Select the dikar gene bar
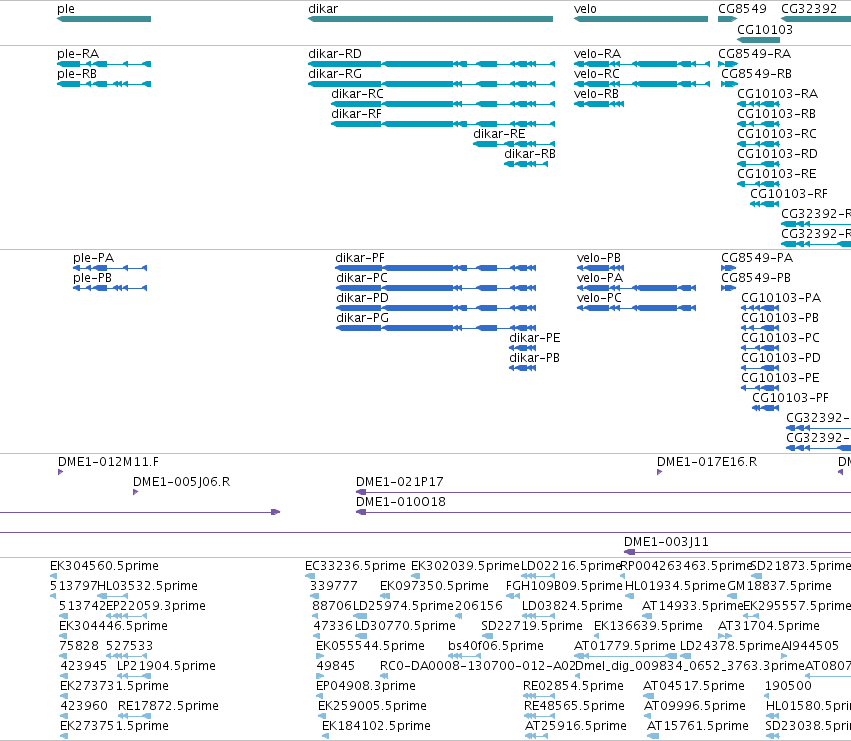The height and width of the screenshot is (741, 851). [x=430, y=19]
